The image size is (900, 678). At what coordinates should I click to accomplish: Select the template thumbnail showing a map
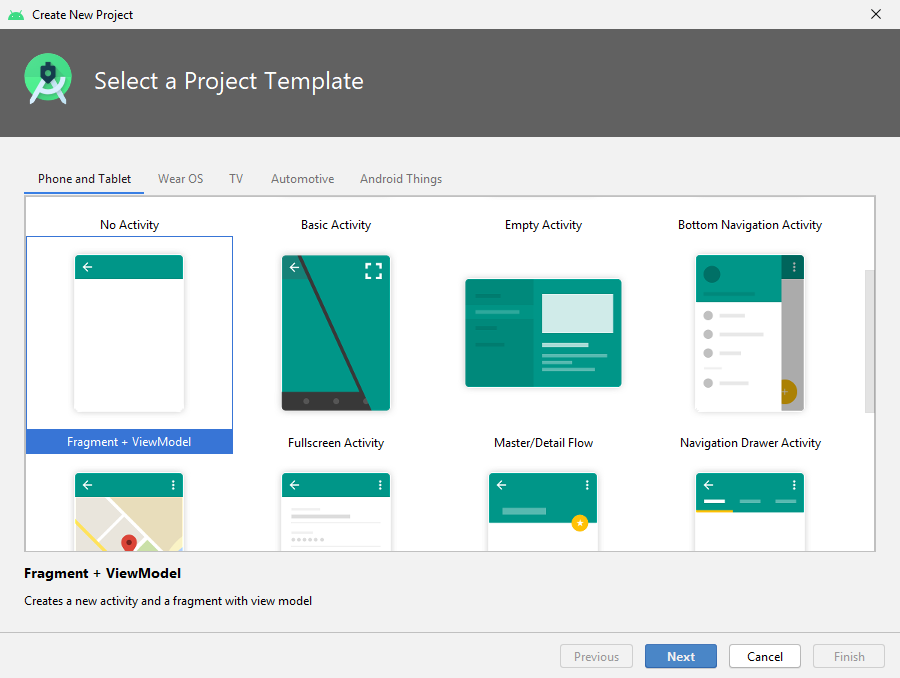tap(129, 511)
